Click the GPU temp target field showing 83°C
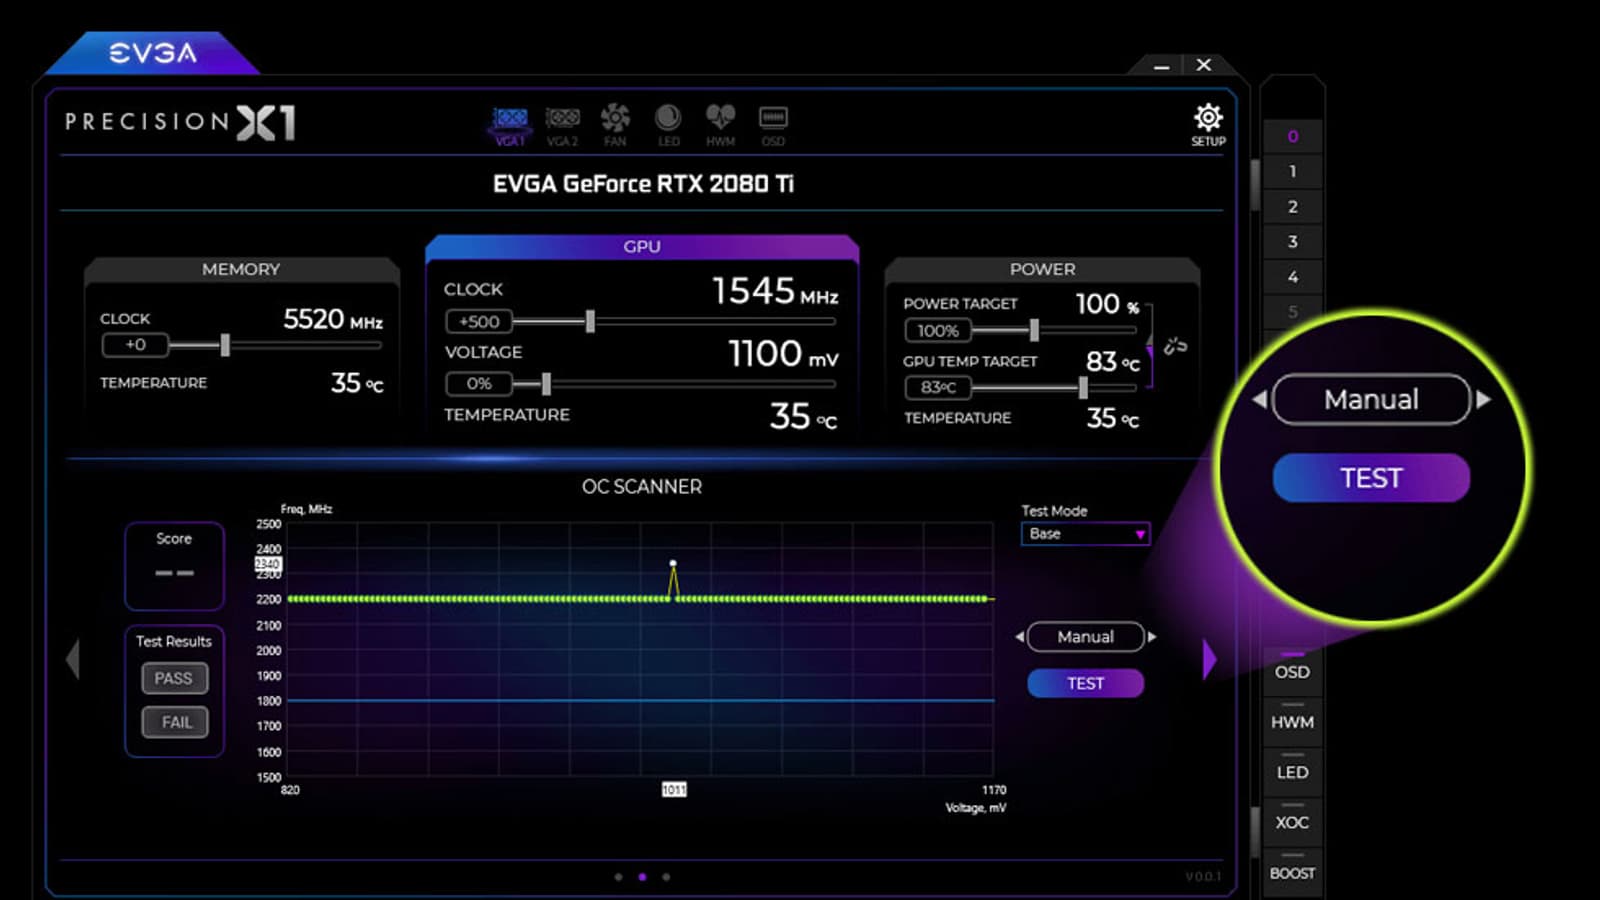The height and width of the screenshot is (900, 1600). pyautogui.click(x=938, y=387)
